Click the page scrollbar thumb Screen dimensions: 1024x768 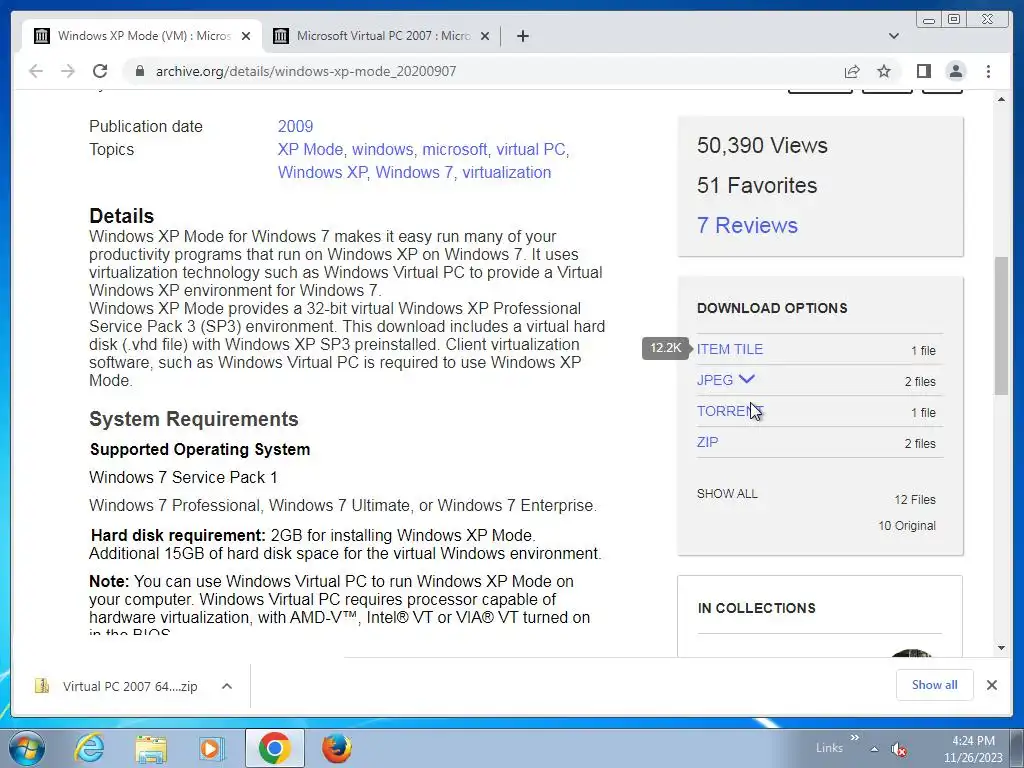[x=1001, y=325]
